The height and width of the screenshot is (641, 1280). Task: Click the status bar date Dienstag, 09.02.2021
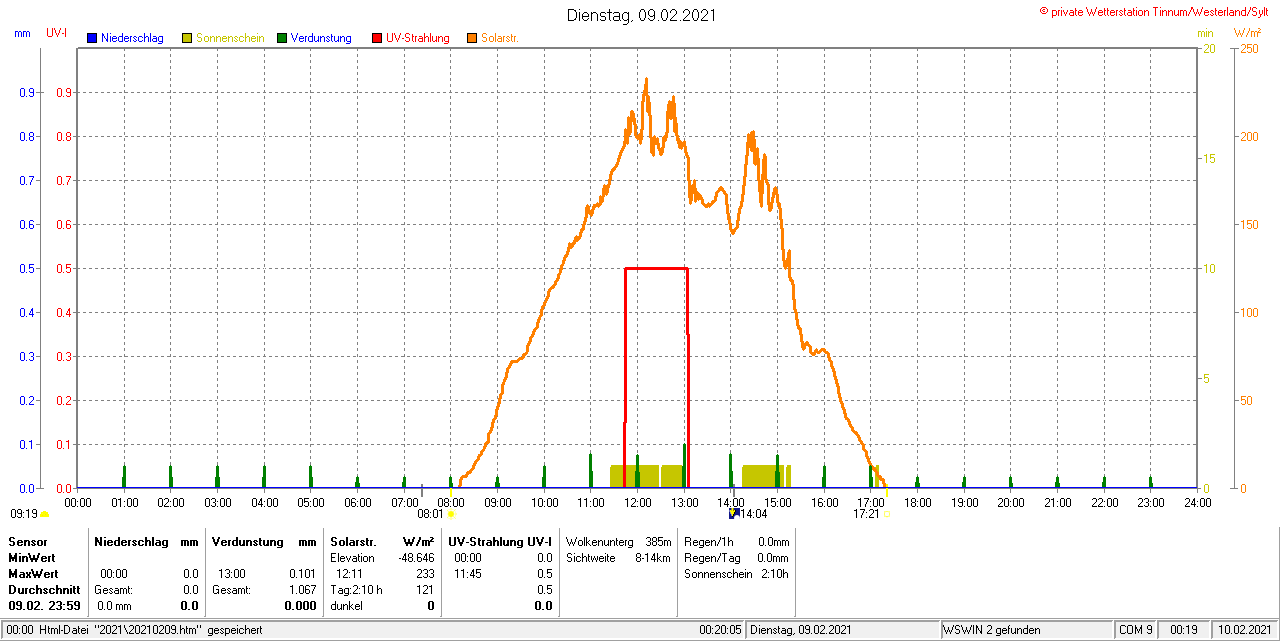pos(800,630)
